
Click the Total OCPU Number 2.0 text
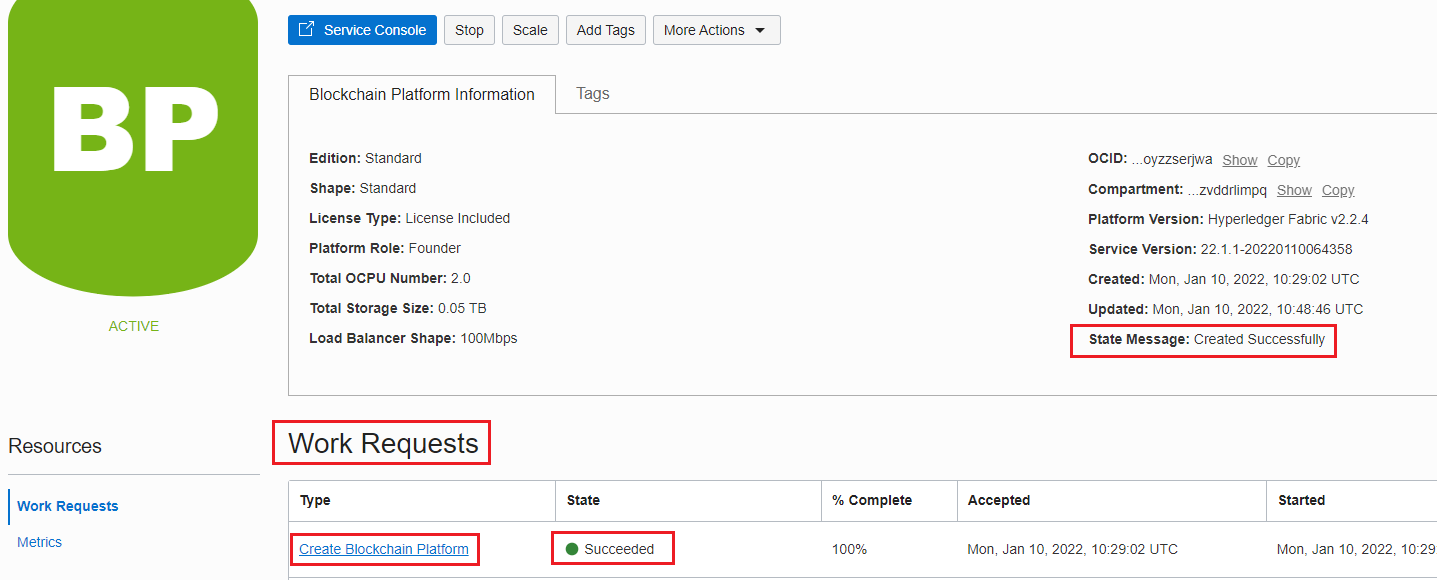(390, 278)
